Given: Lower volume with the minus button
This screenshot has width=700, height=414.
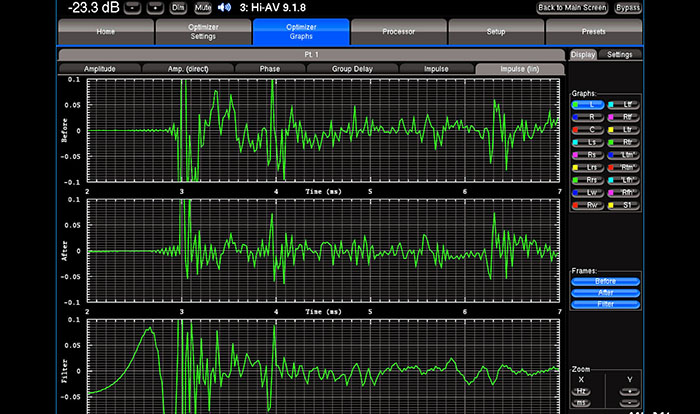Looking at the screenshot, I should pyautogui.click(x=133, y=8).
